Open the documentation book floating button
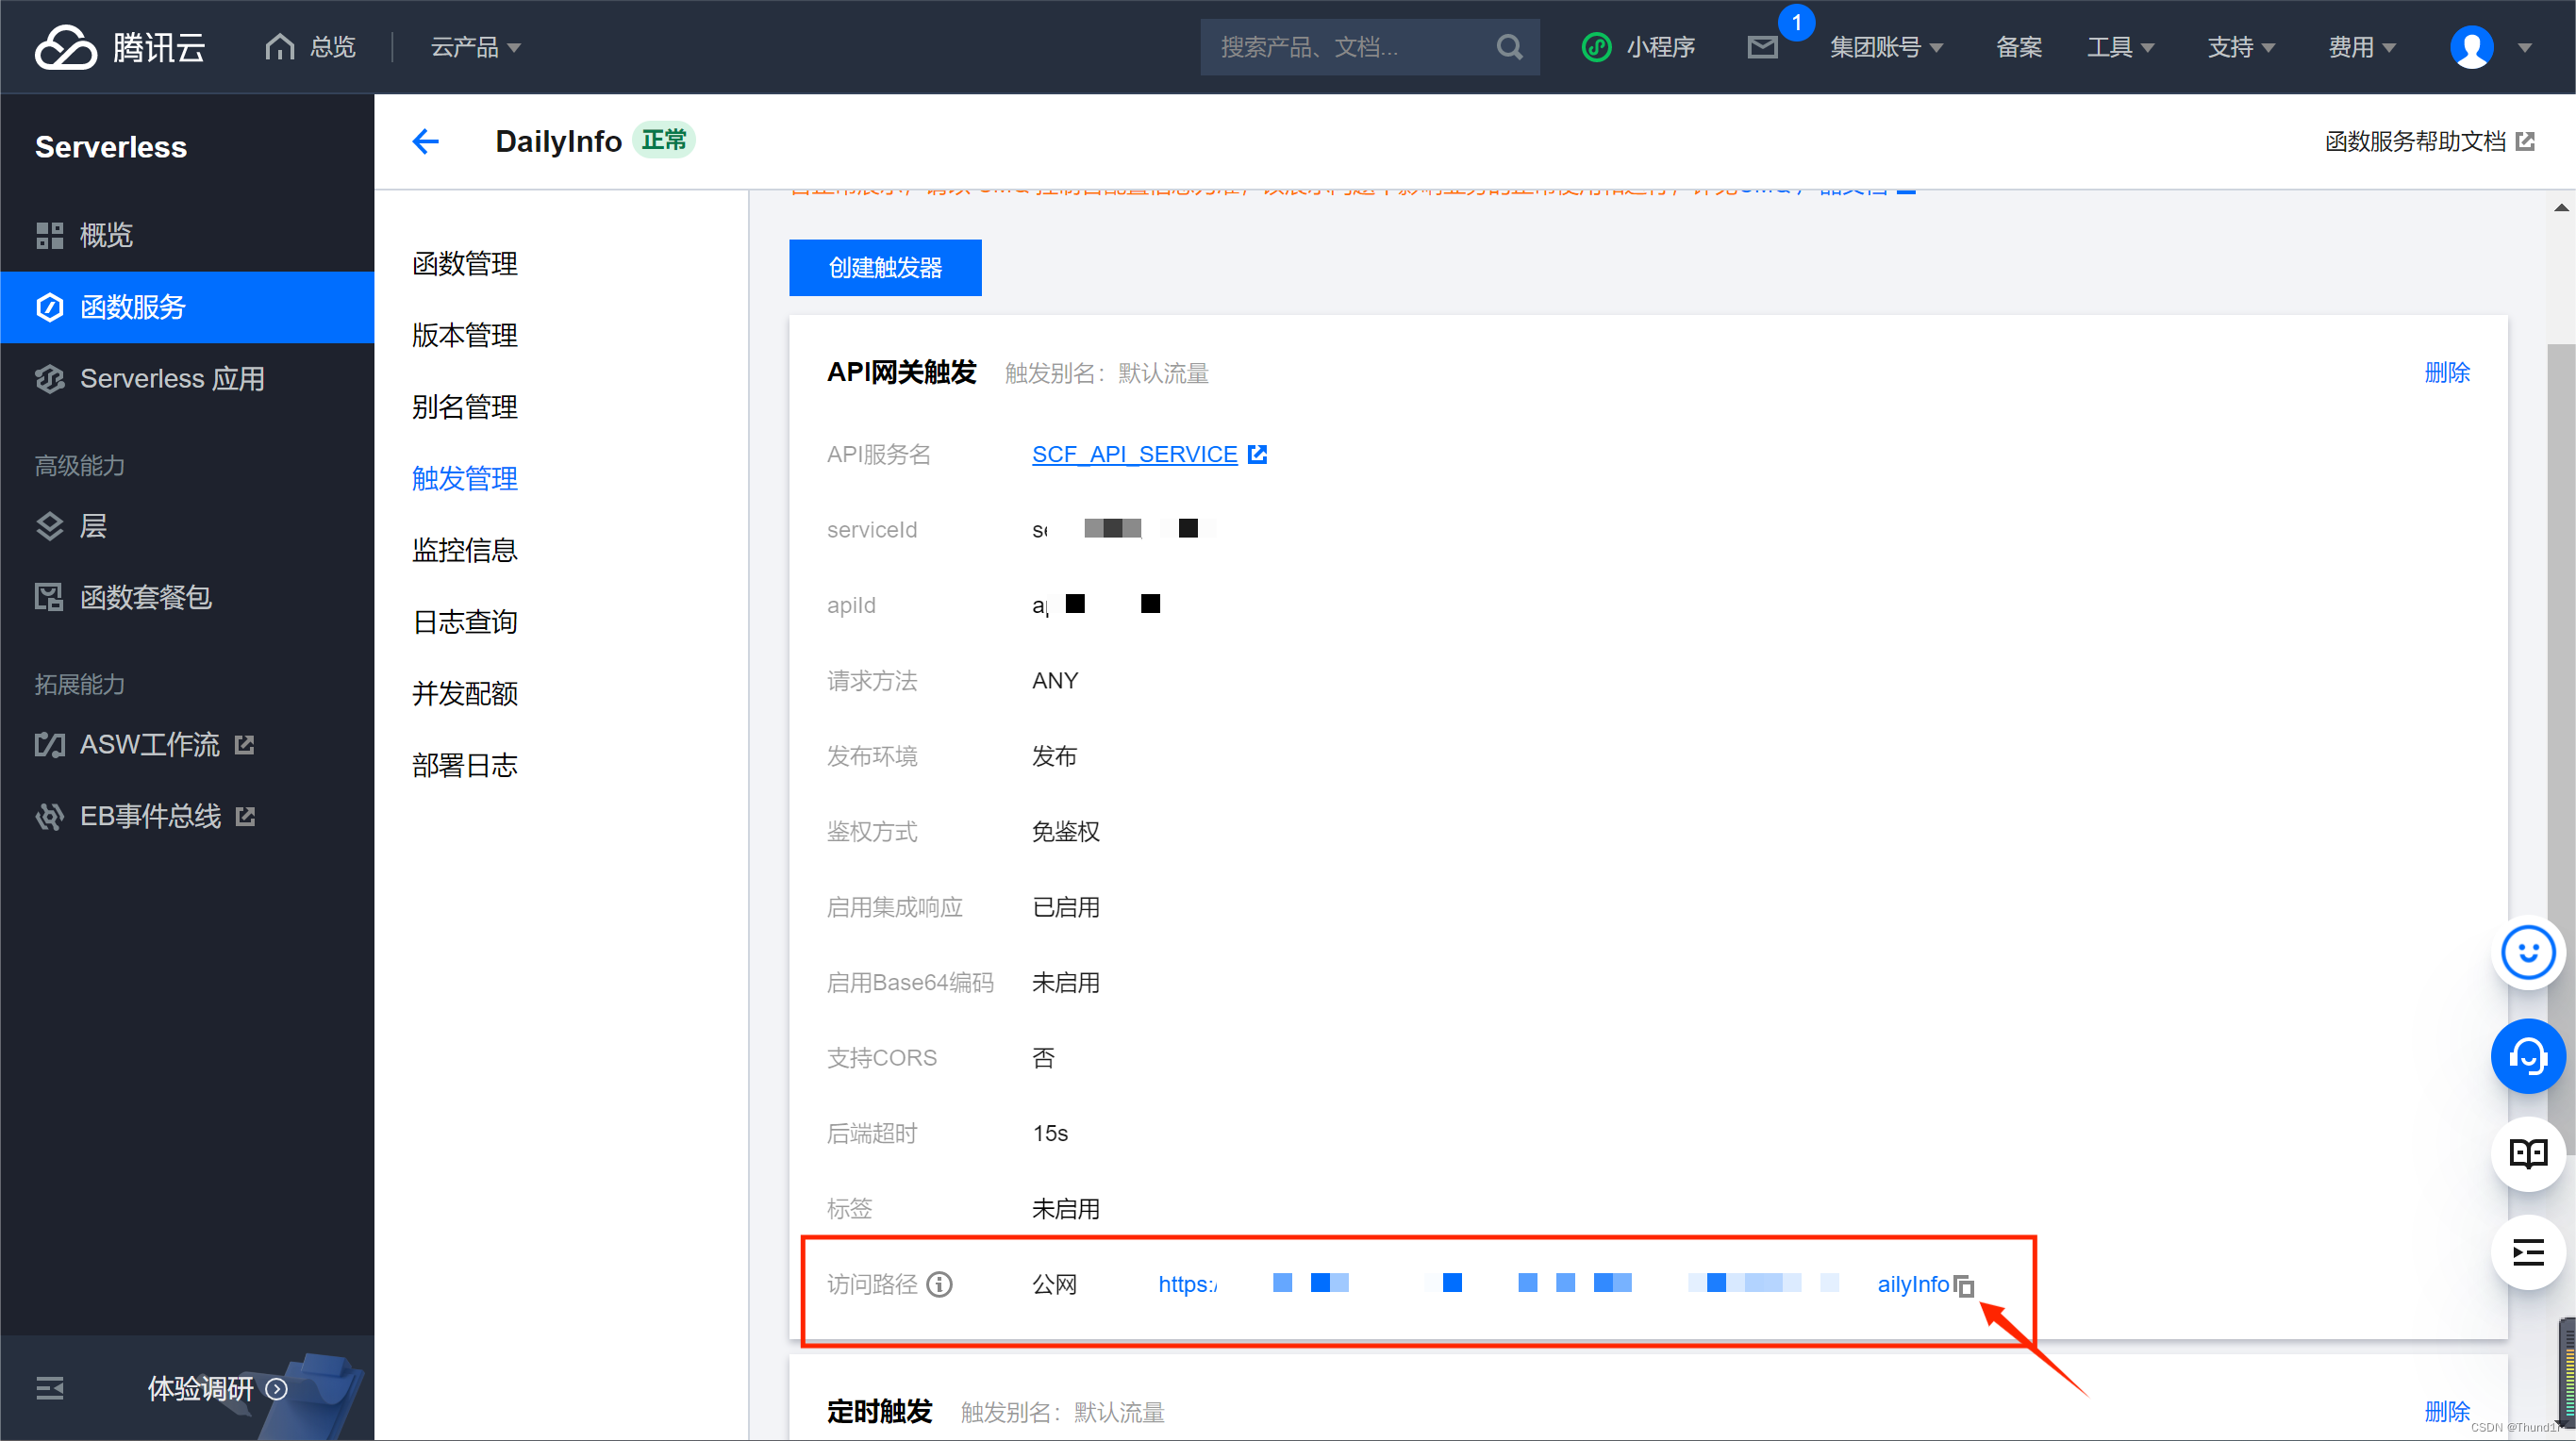This screenshot has width=2576, height=1441. tap(2528, 1154)
